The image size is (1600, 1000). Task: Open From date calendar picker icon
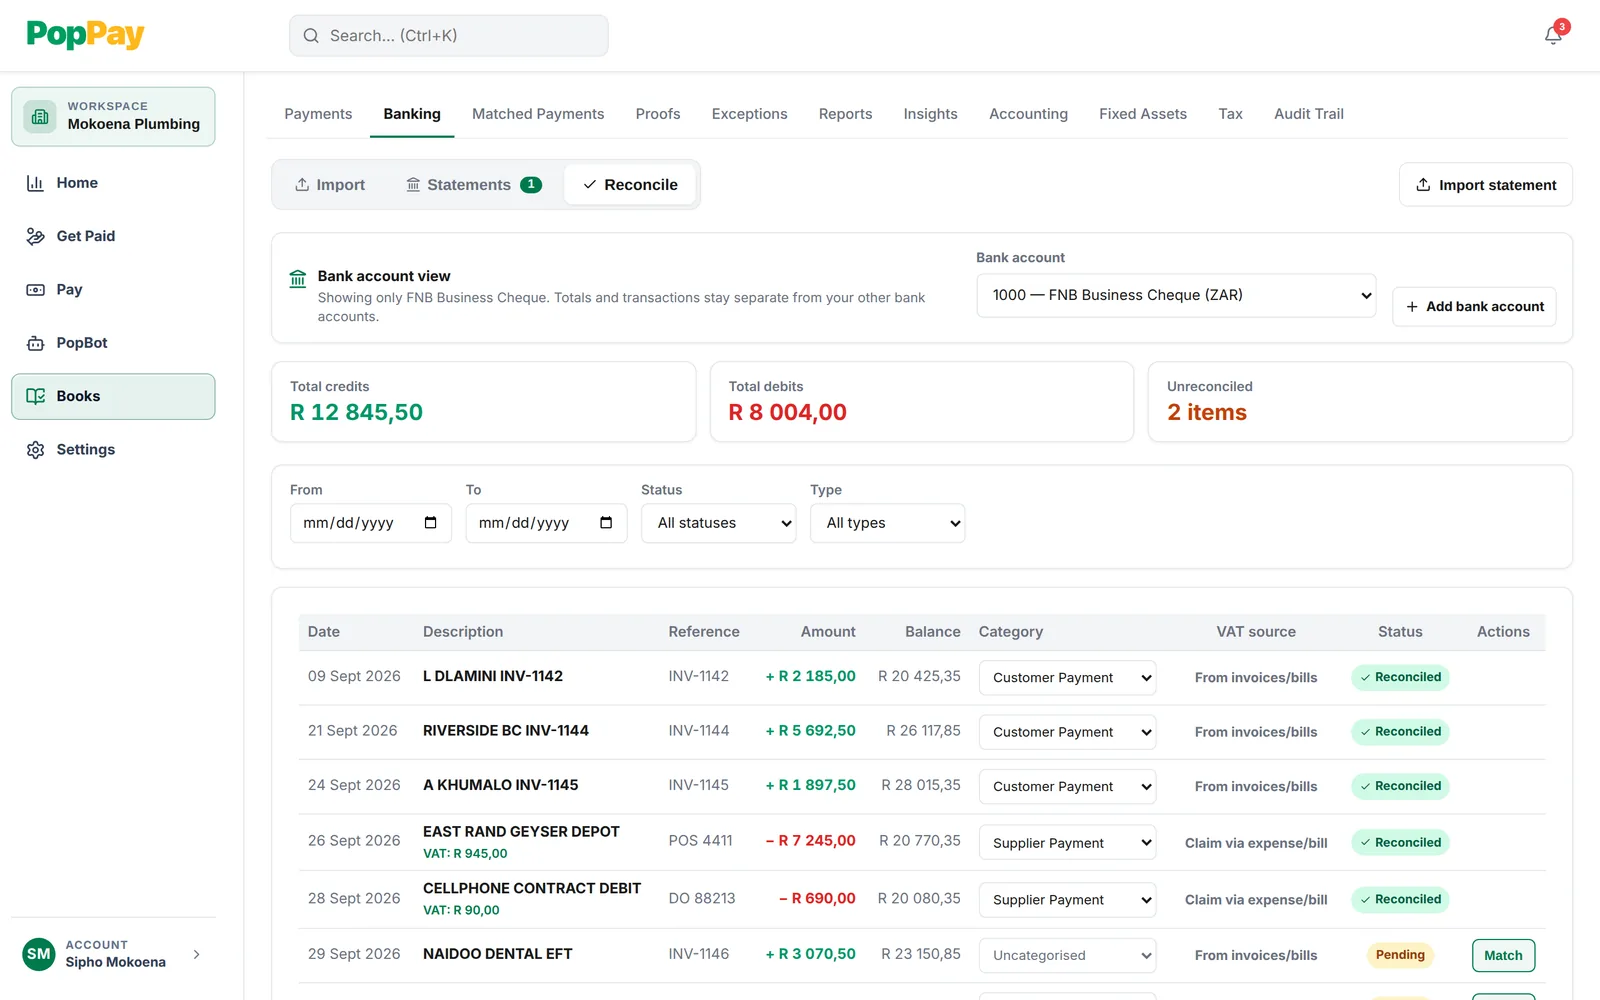[430, 523]
